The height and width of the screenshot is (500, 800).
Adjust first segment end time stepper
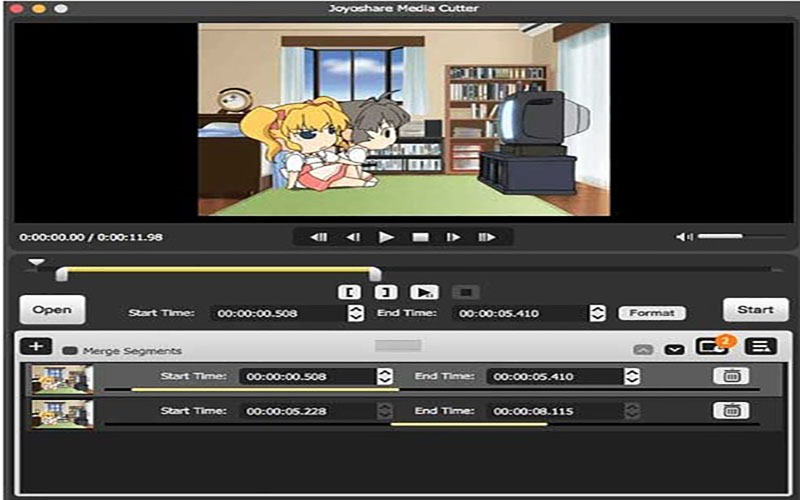coord(632,377)
